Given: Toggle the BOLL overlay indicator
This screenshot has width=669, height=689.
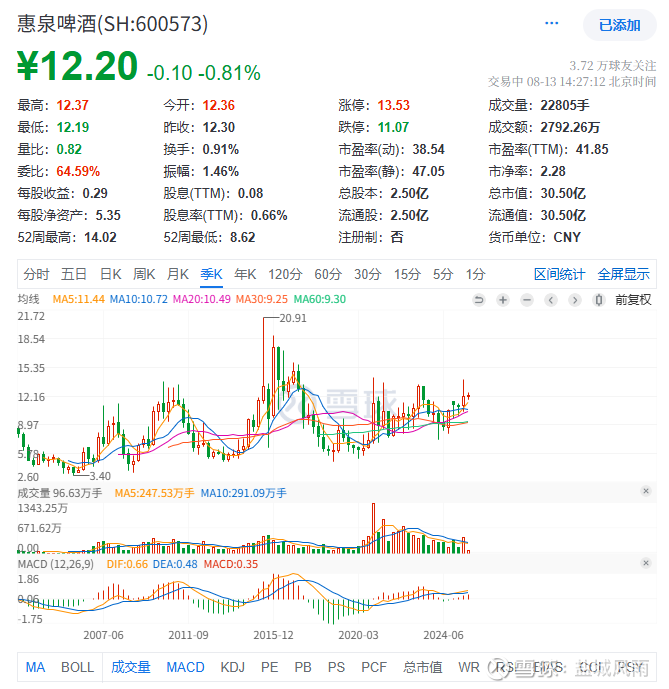Looking at the screenshot, I should tap(77, 667).
